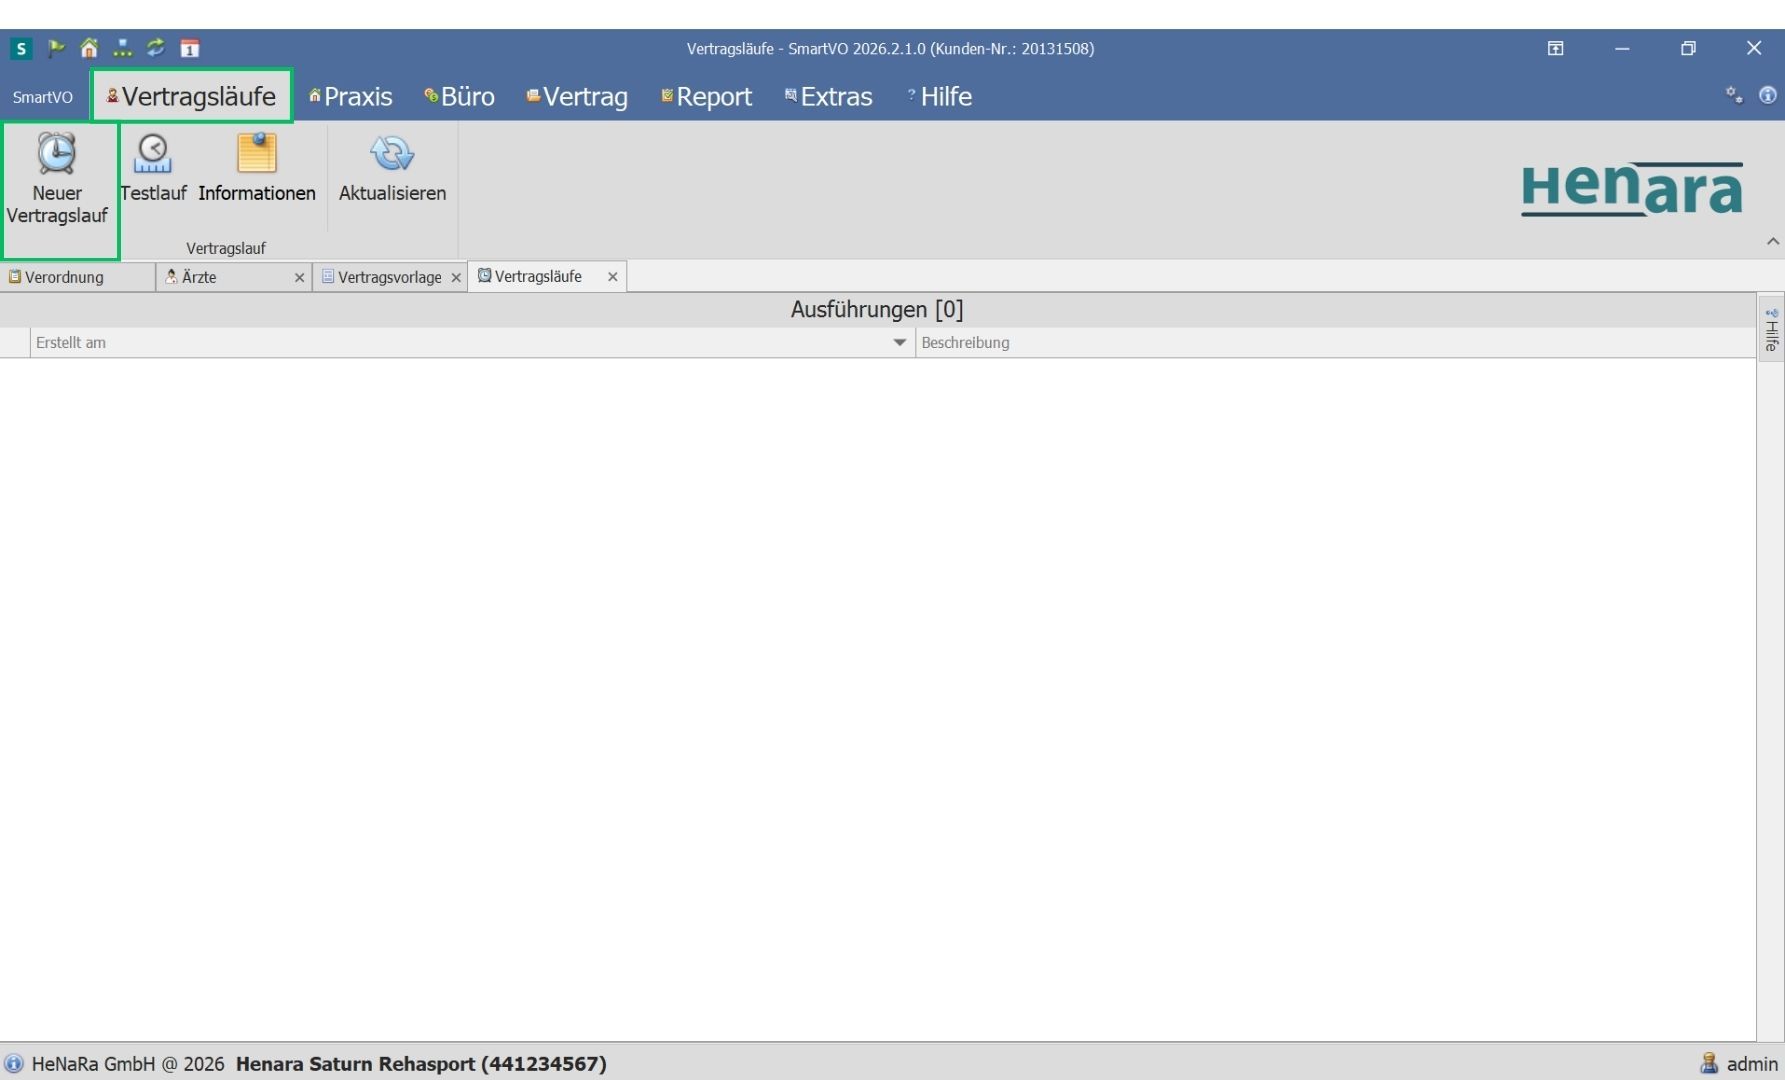This screenshot has height=1080, width=1785.
Task: Open the Büro ribbon tab
Action: tap(459, 96)
